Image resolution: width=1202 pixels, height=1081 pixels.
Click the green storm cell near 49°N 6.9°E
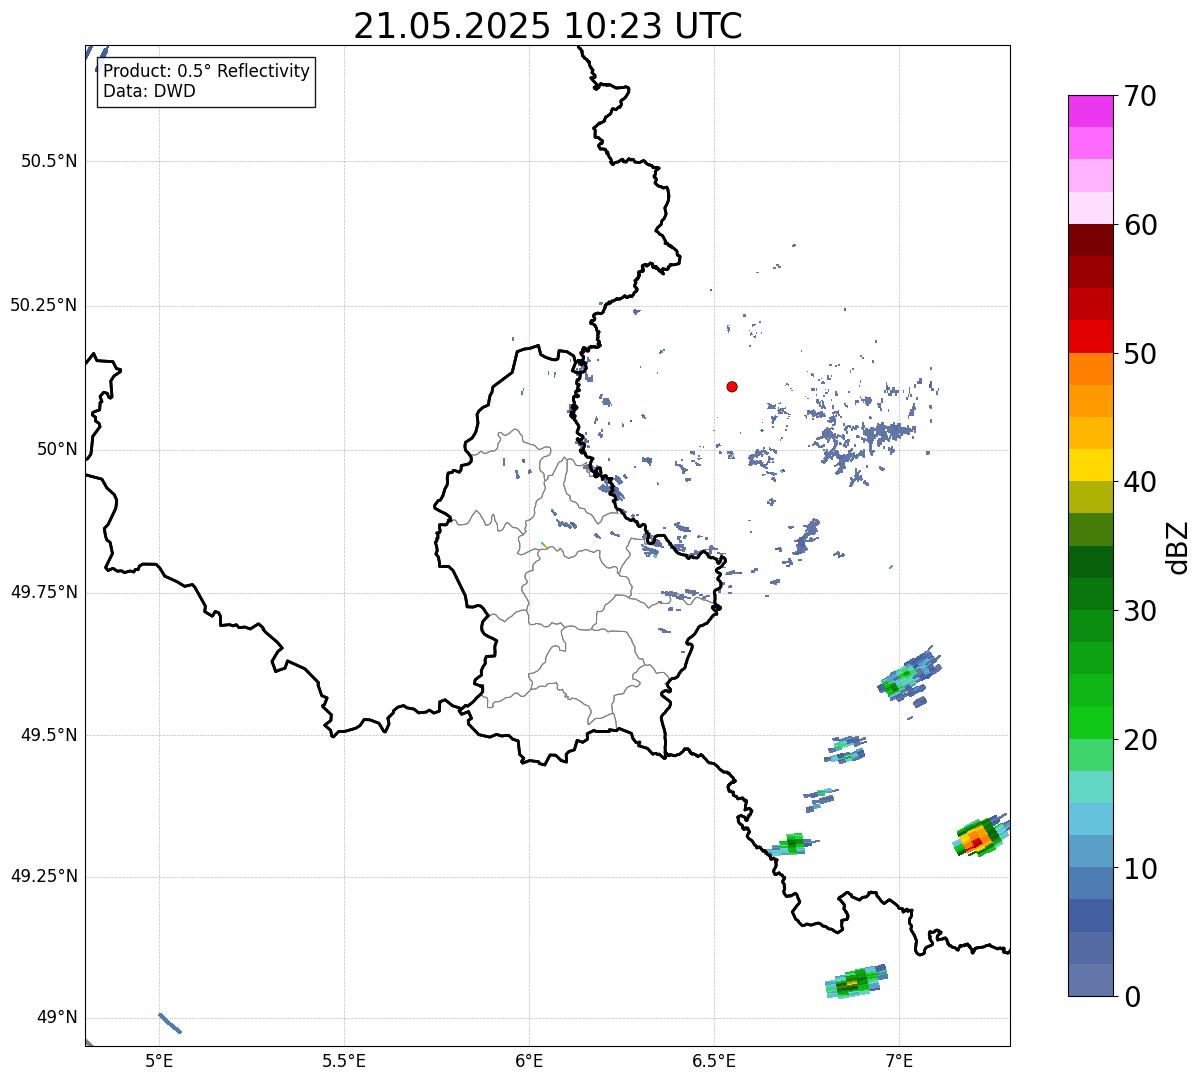856,982
